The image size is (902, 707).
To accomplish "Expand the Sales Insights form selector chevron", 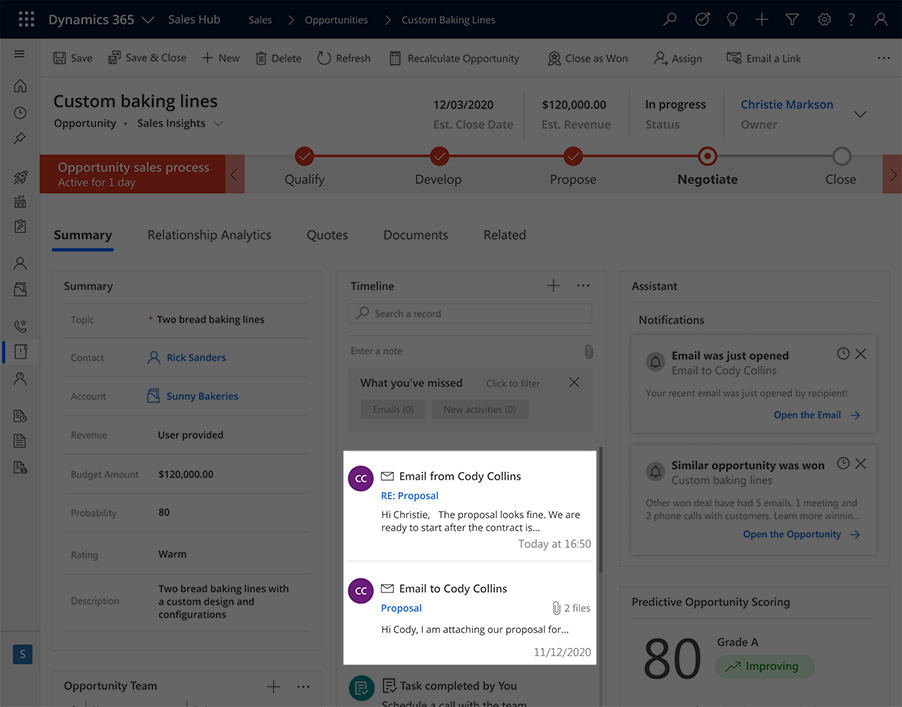I will coord(219,123).
